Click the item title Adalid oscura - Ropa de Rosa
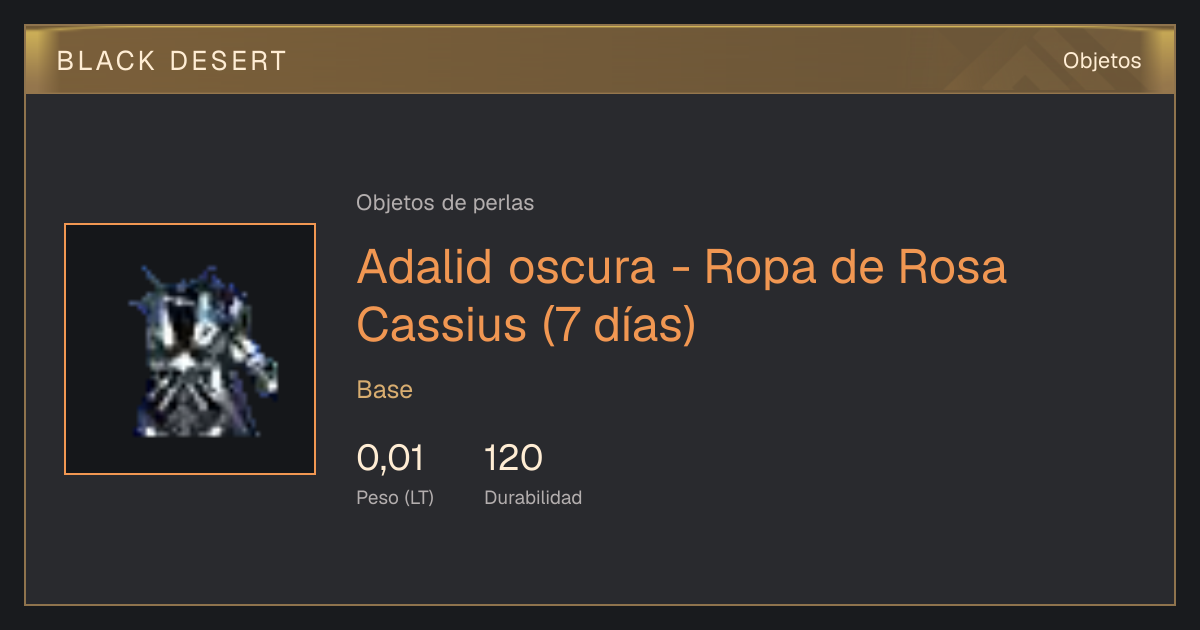 681,267
